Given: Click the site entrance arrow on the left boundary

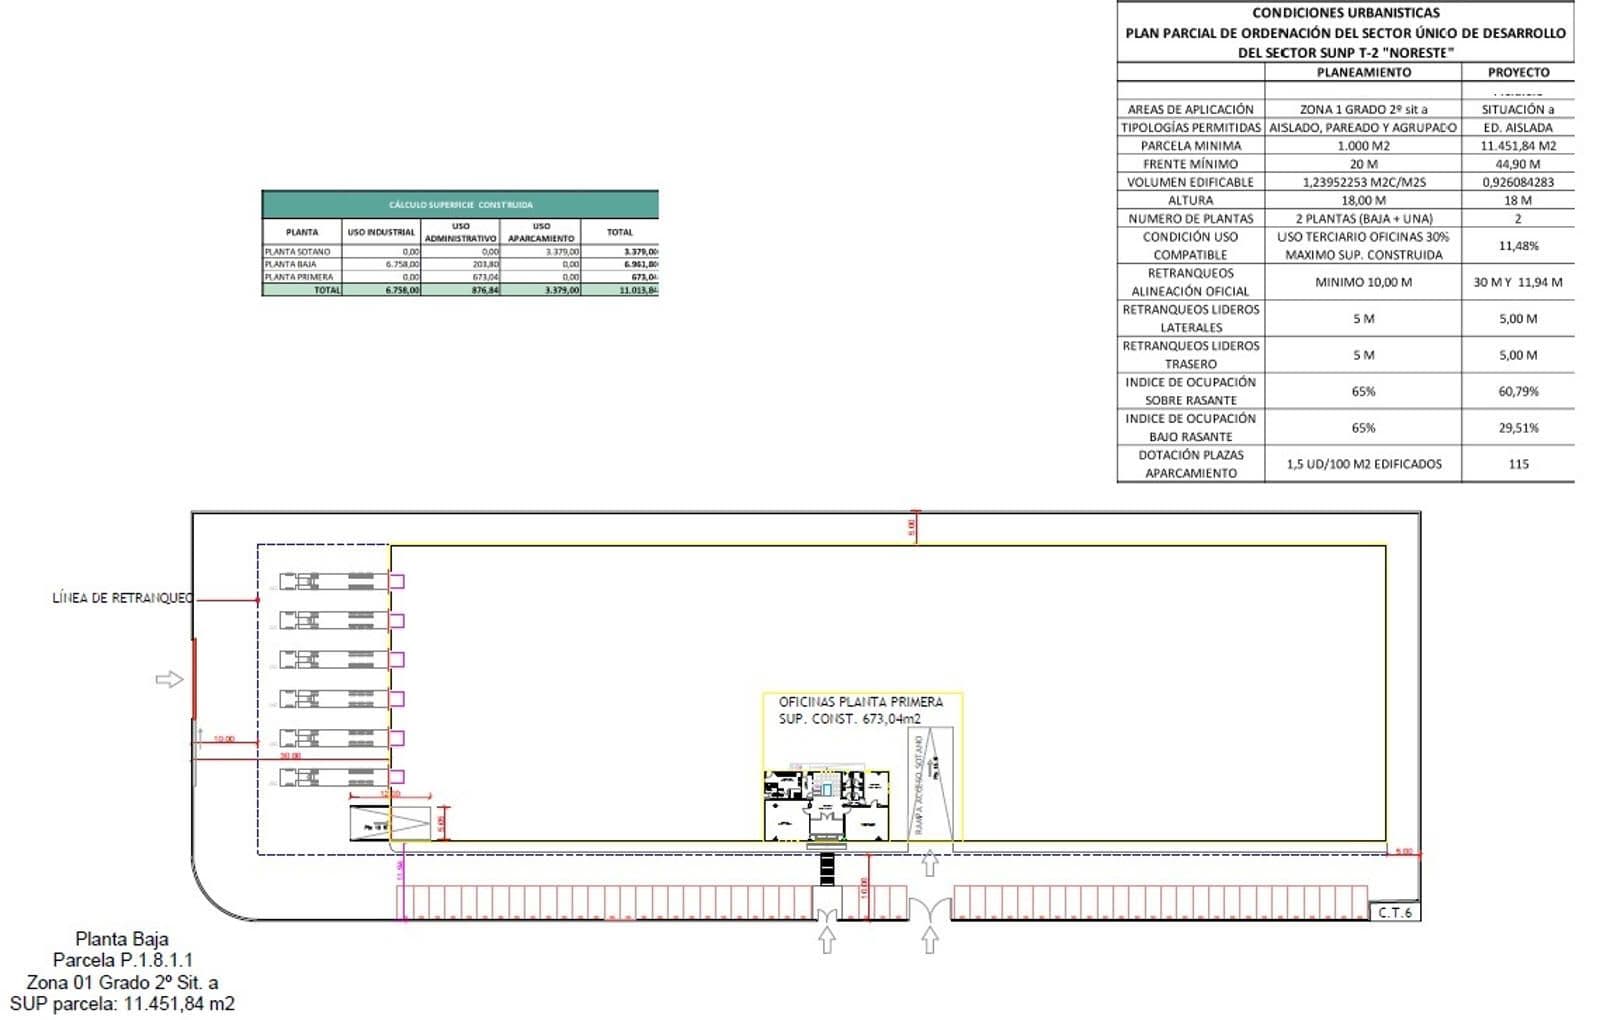Looking at the screenshot, I should coord(170,680).
